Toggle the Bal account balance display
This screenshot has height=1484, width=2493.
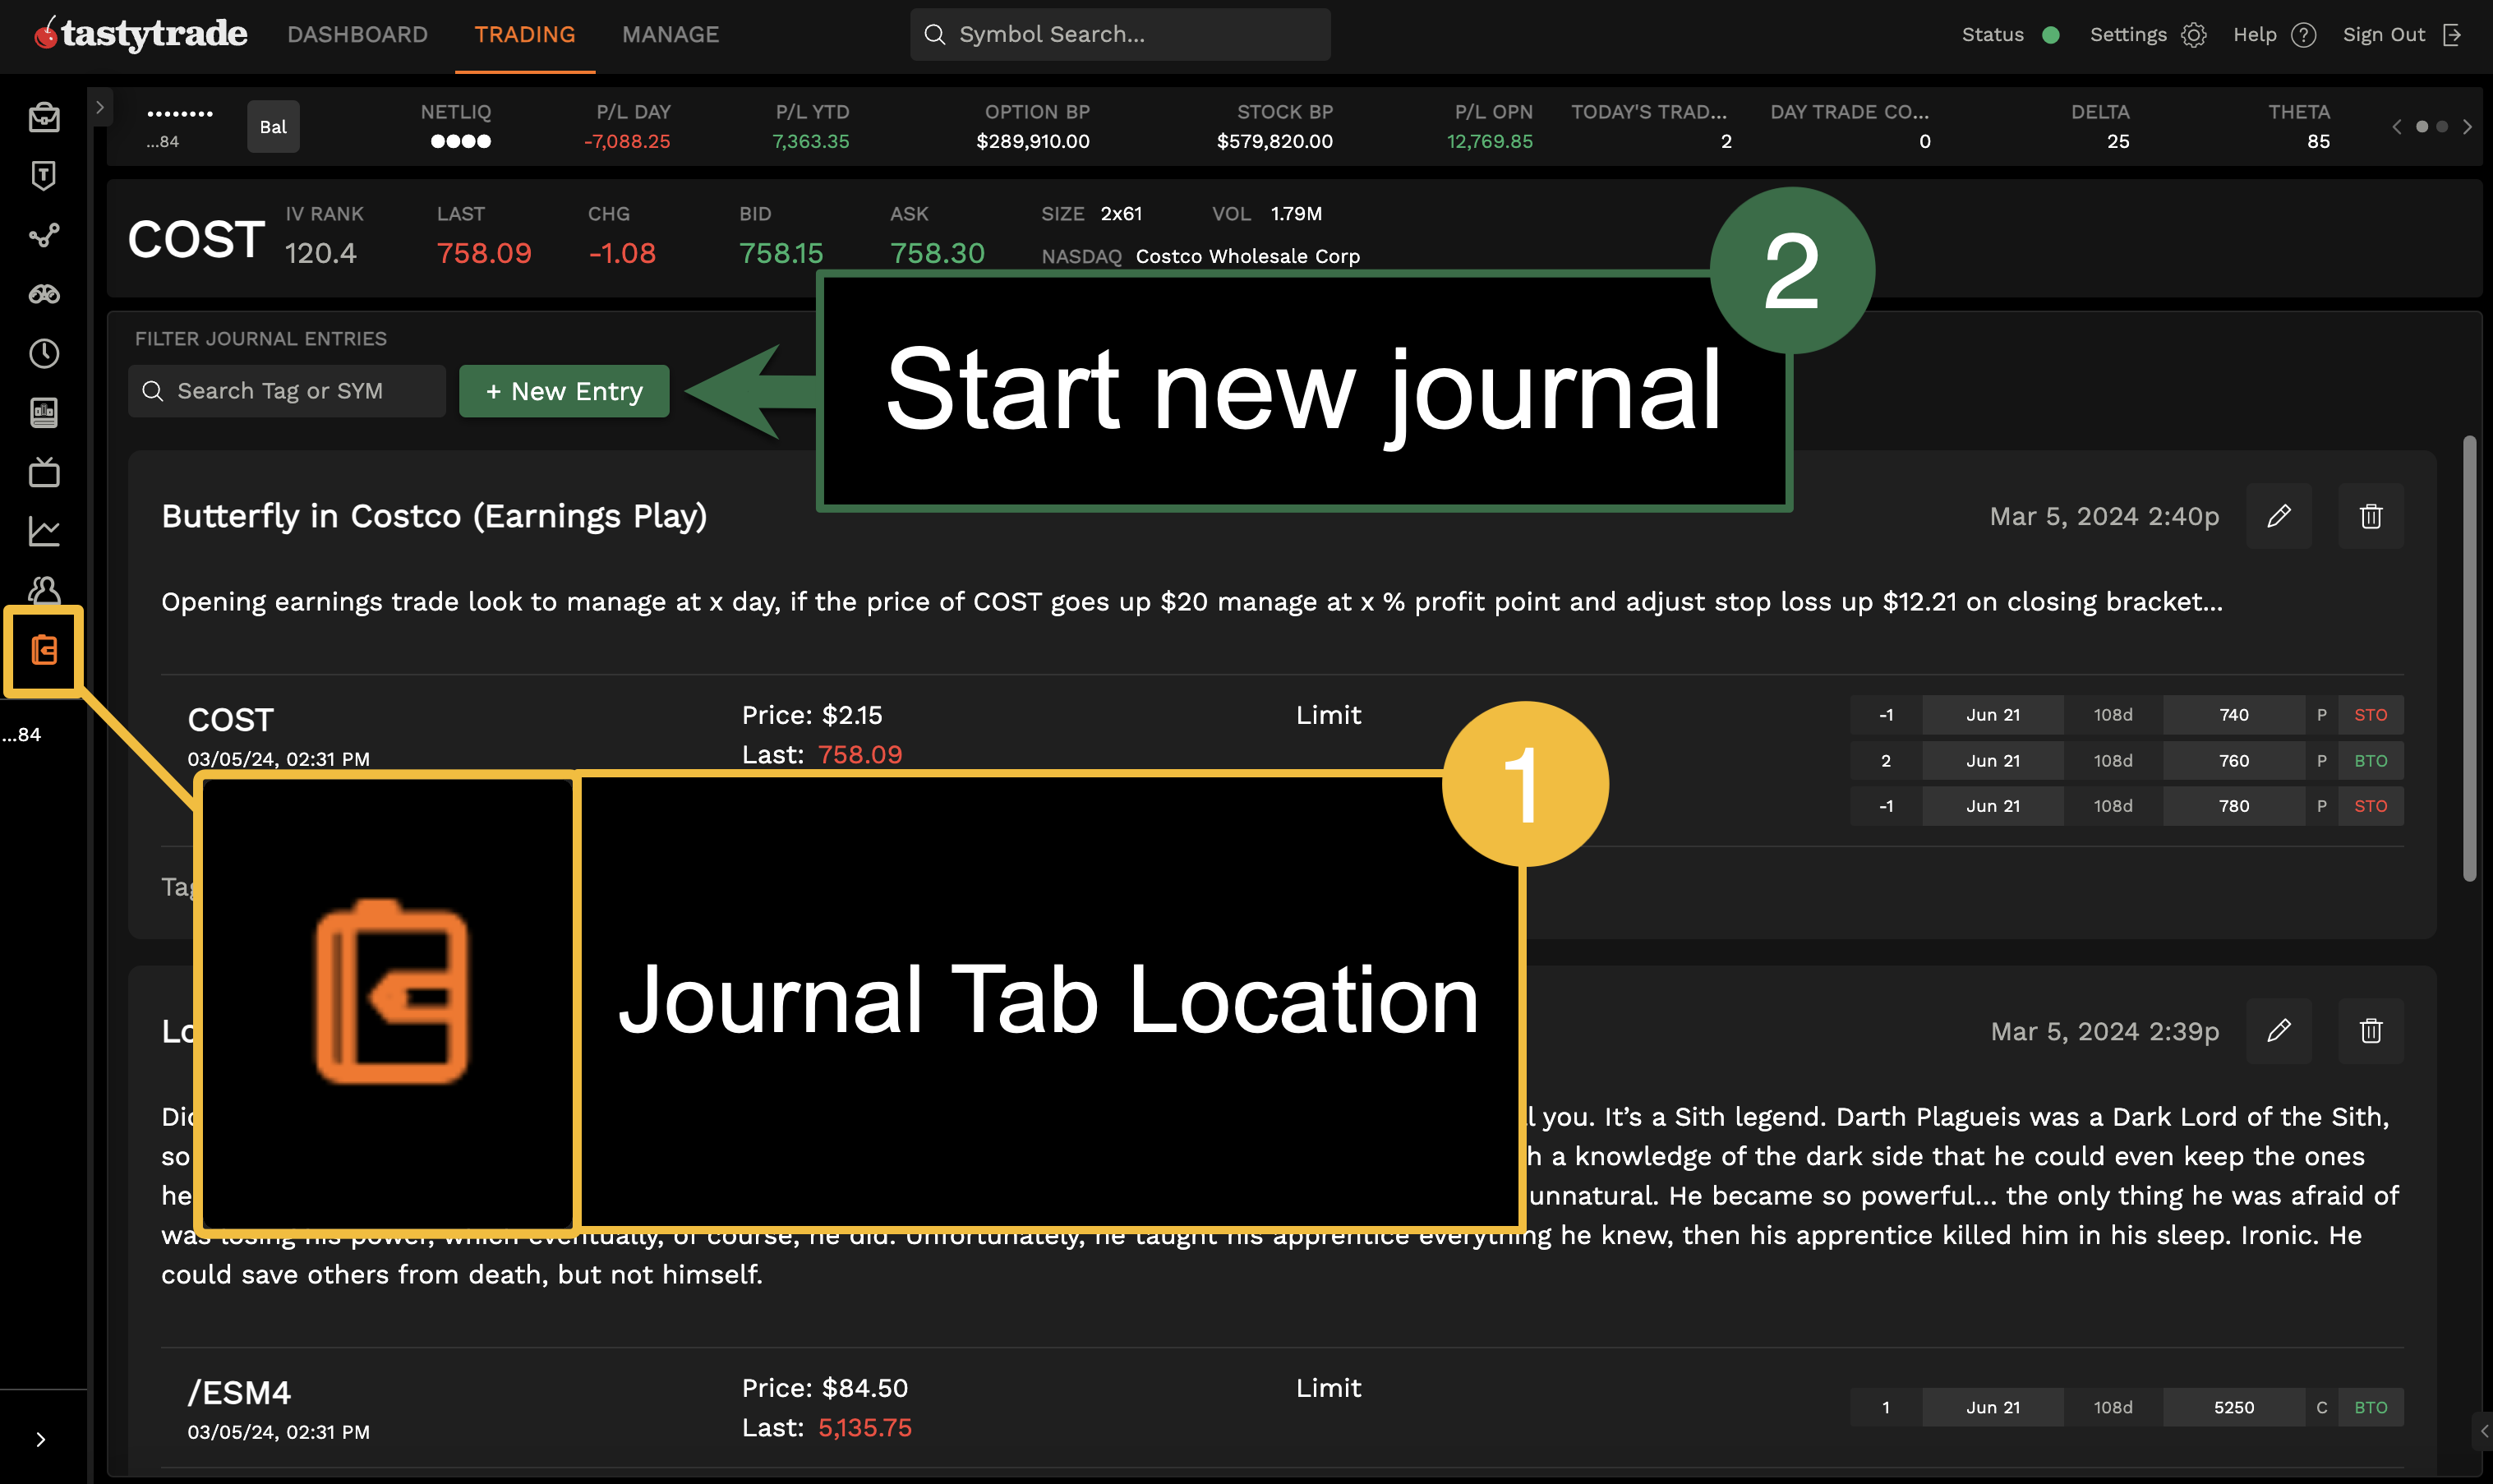(272, 126)
